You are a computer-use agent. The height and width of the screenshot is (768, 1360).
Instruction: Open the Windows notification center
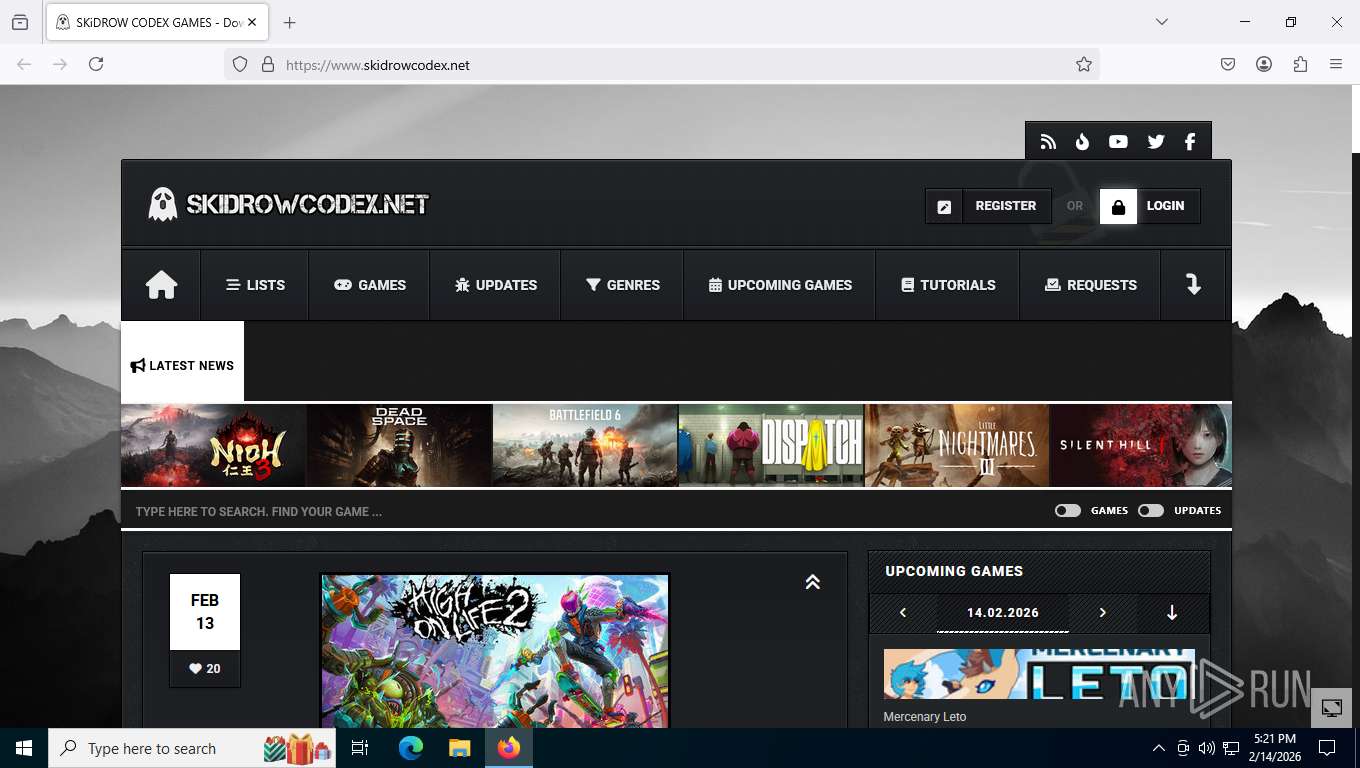click(x=1327, y=748)
